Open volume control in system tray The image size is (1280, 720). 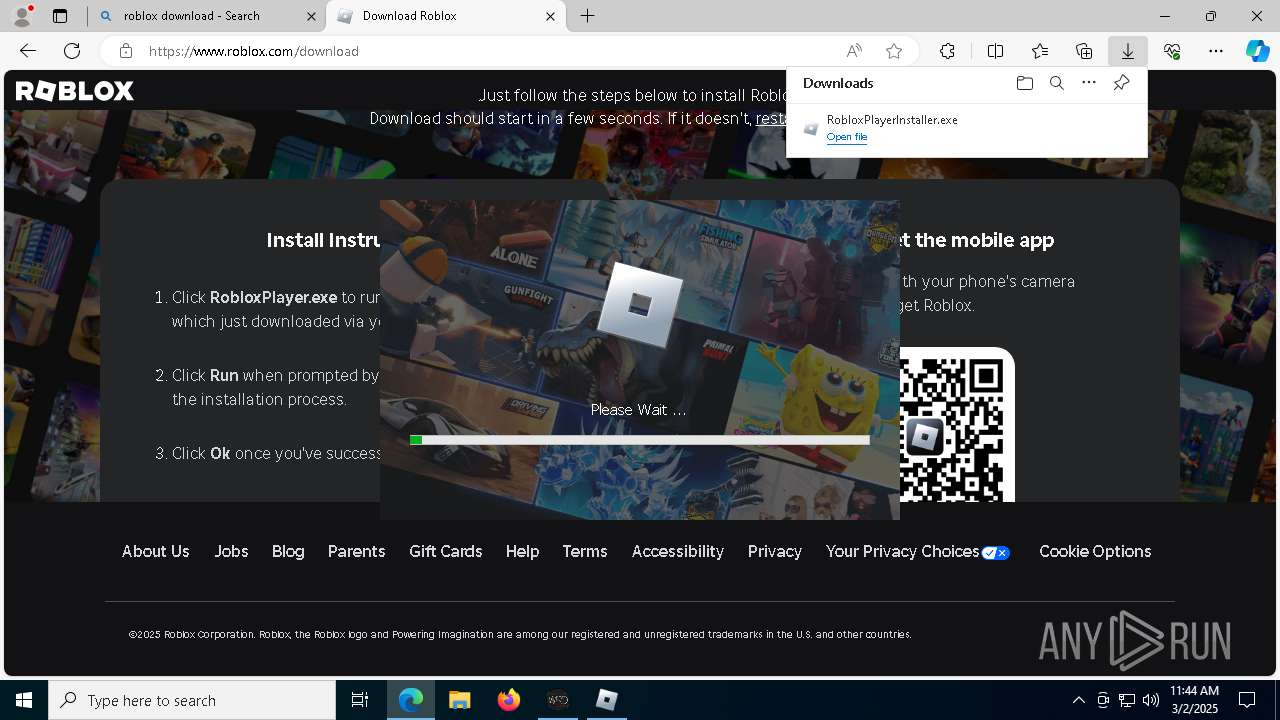tap(1150, 700)
